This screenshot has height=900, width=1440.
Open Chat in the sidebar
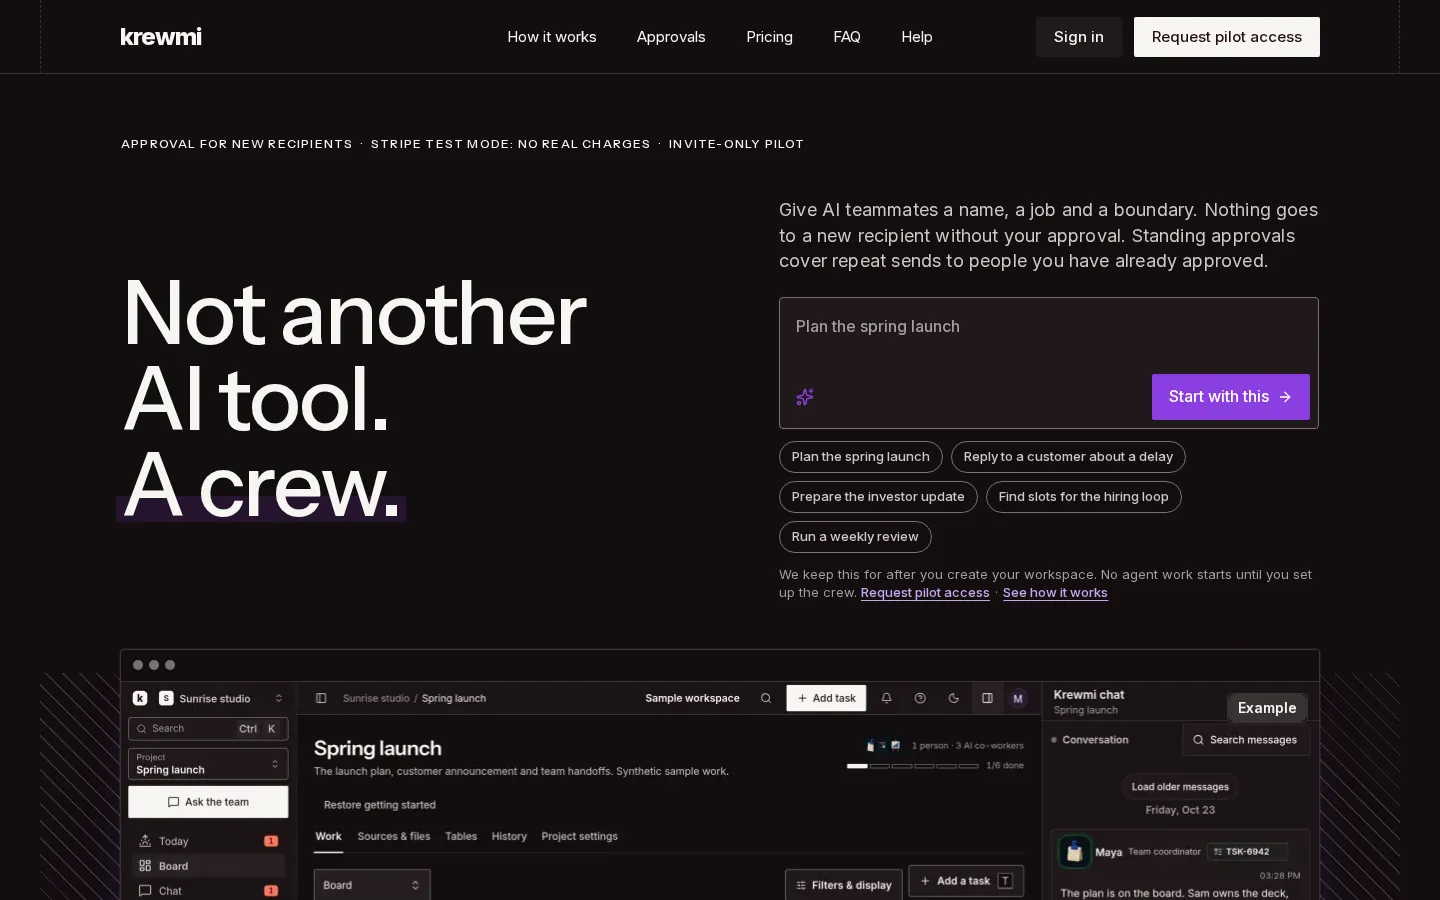pyautogui.click(x=208, y=890)
